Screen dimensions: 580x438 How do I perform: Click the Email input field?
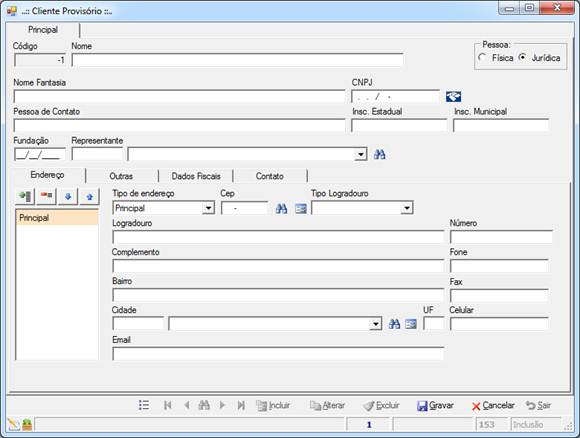[278, 354]
